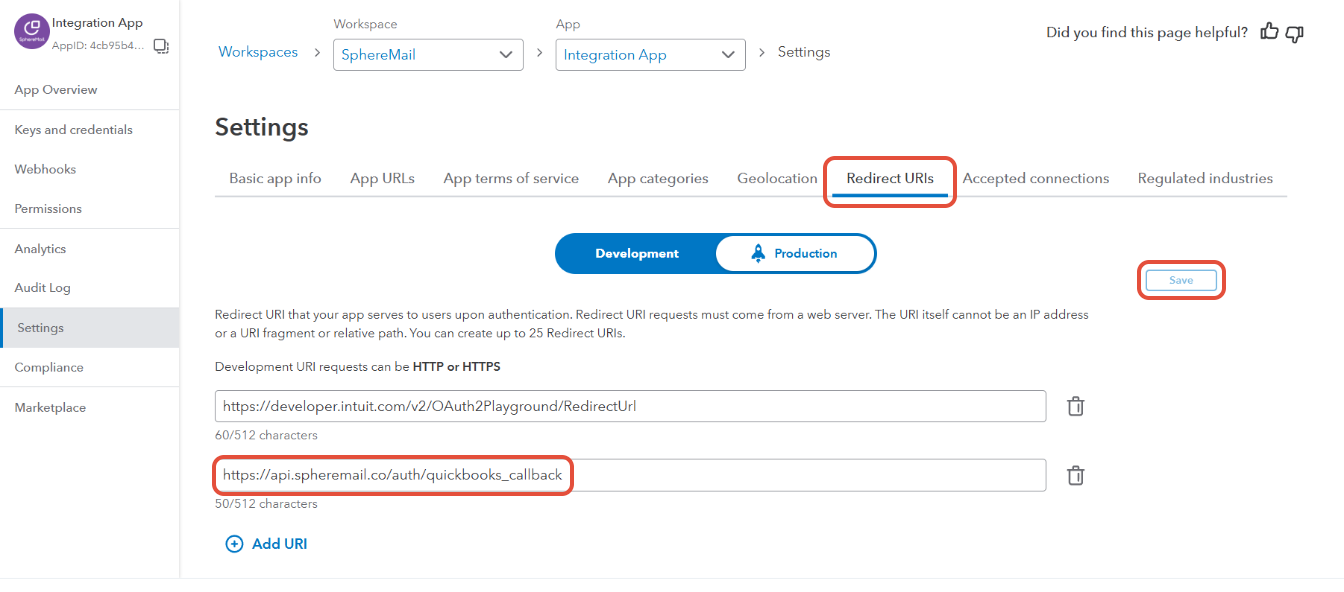The width and height of the screenshot is (1344, 592).
Task: Give thumbs up feedback
Action: (1270, 32)
